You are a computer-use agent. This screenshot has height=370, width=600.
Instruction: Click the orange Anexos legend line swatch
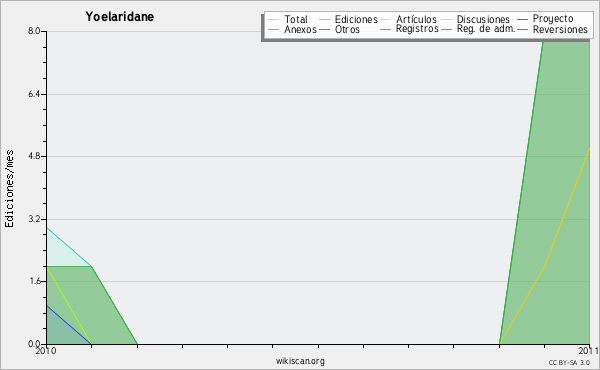[274, 29]
